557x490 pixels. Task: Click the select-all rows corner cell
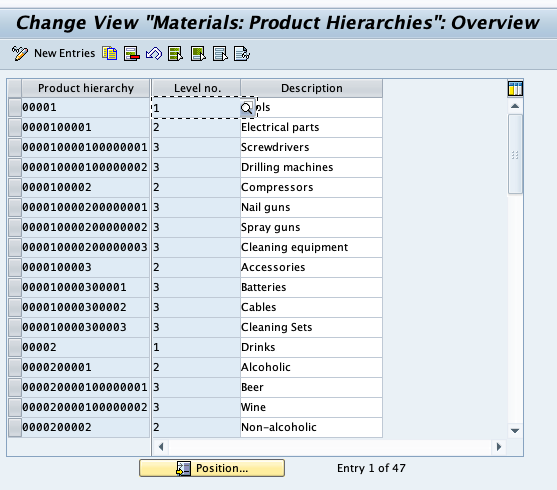click(15, 88)
